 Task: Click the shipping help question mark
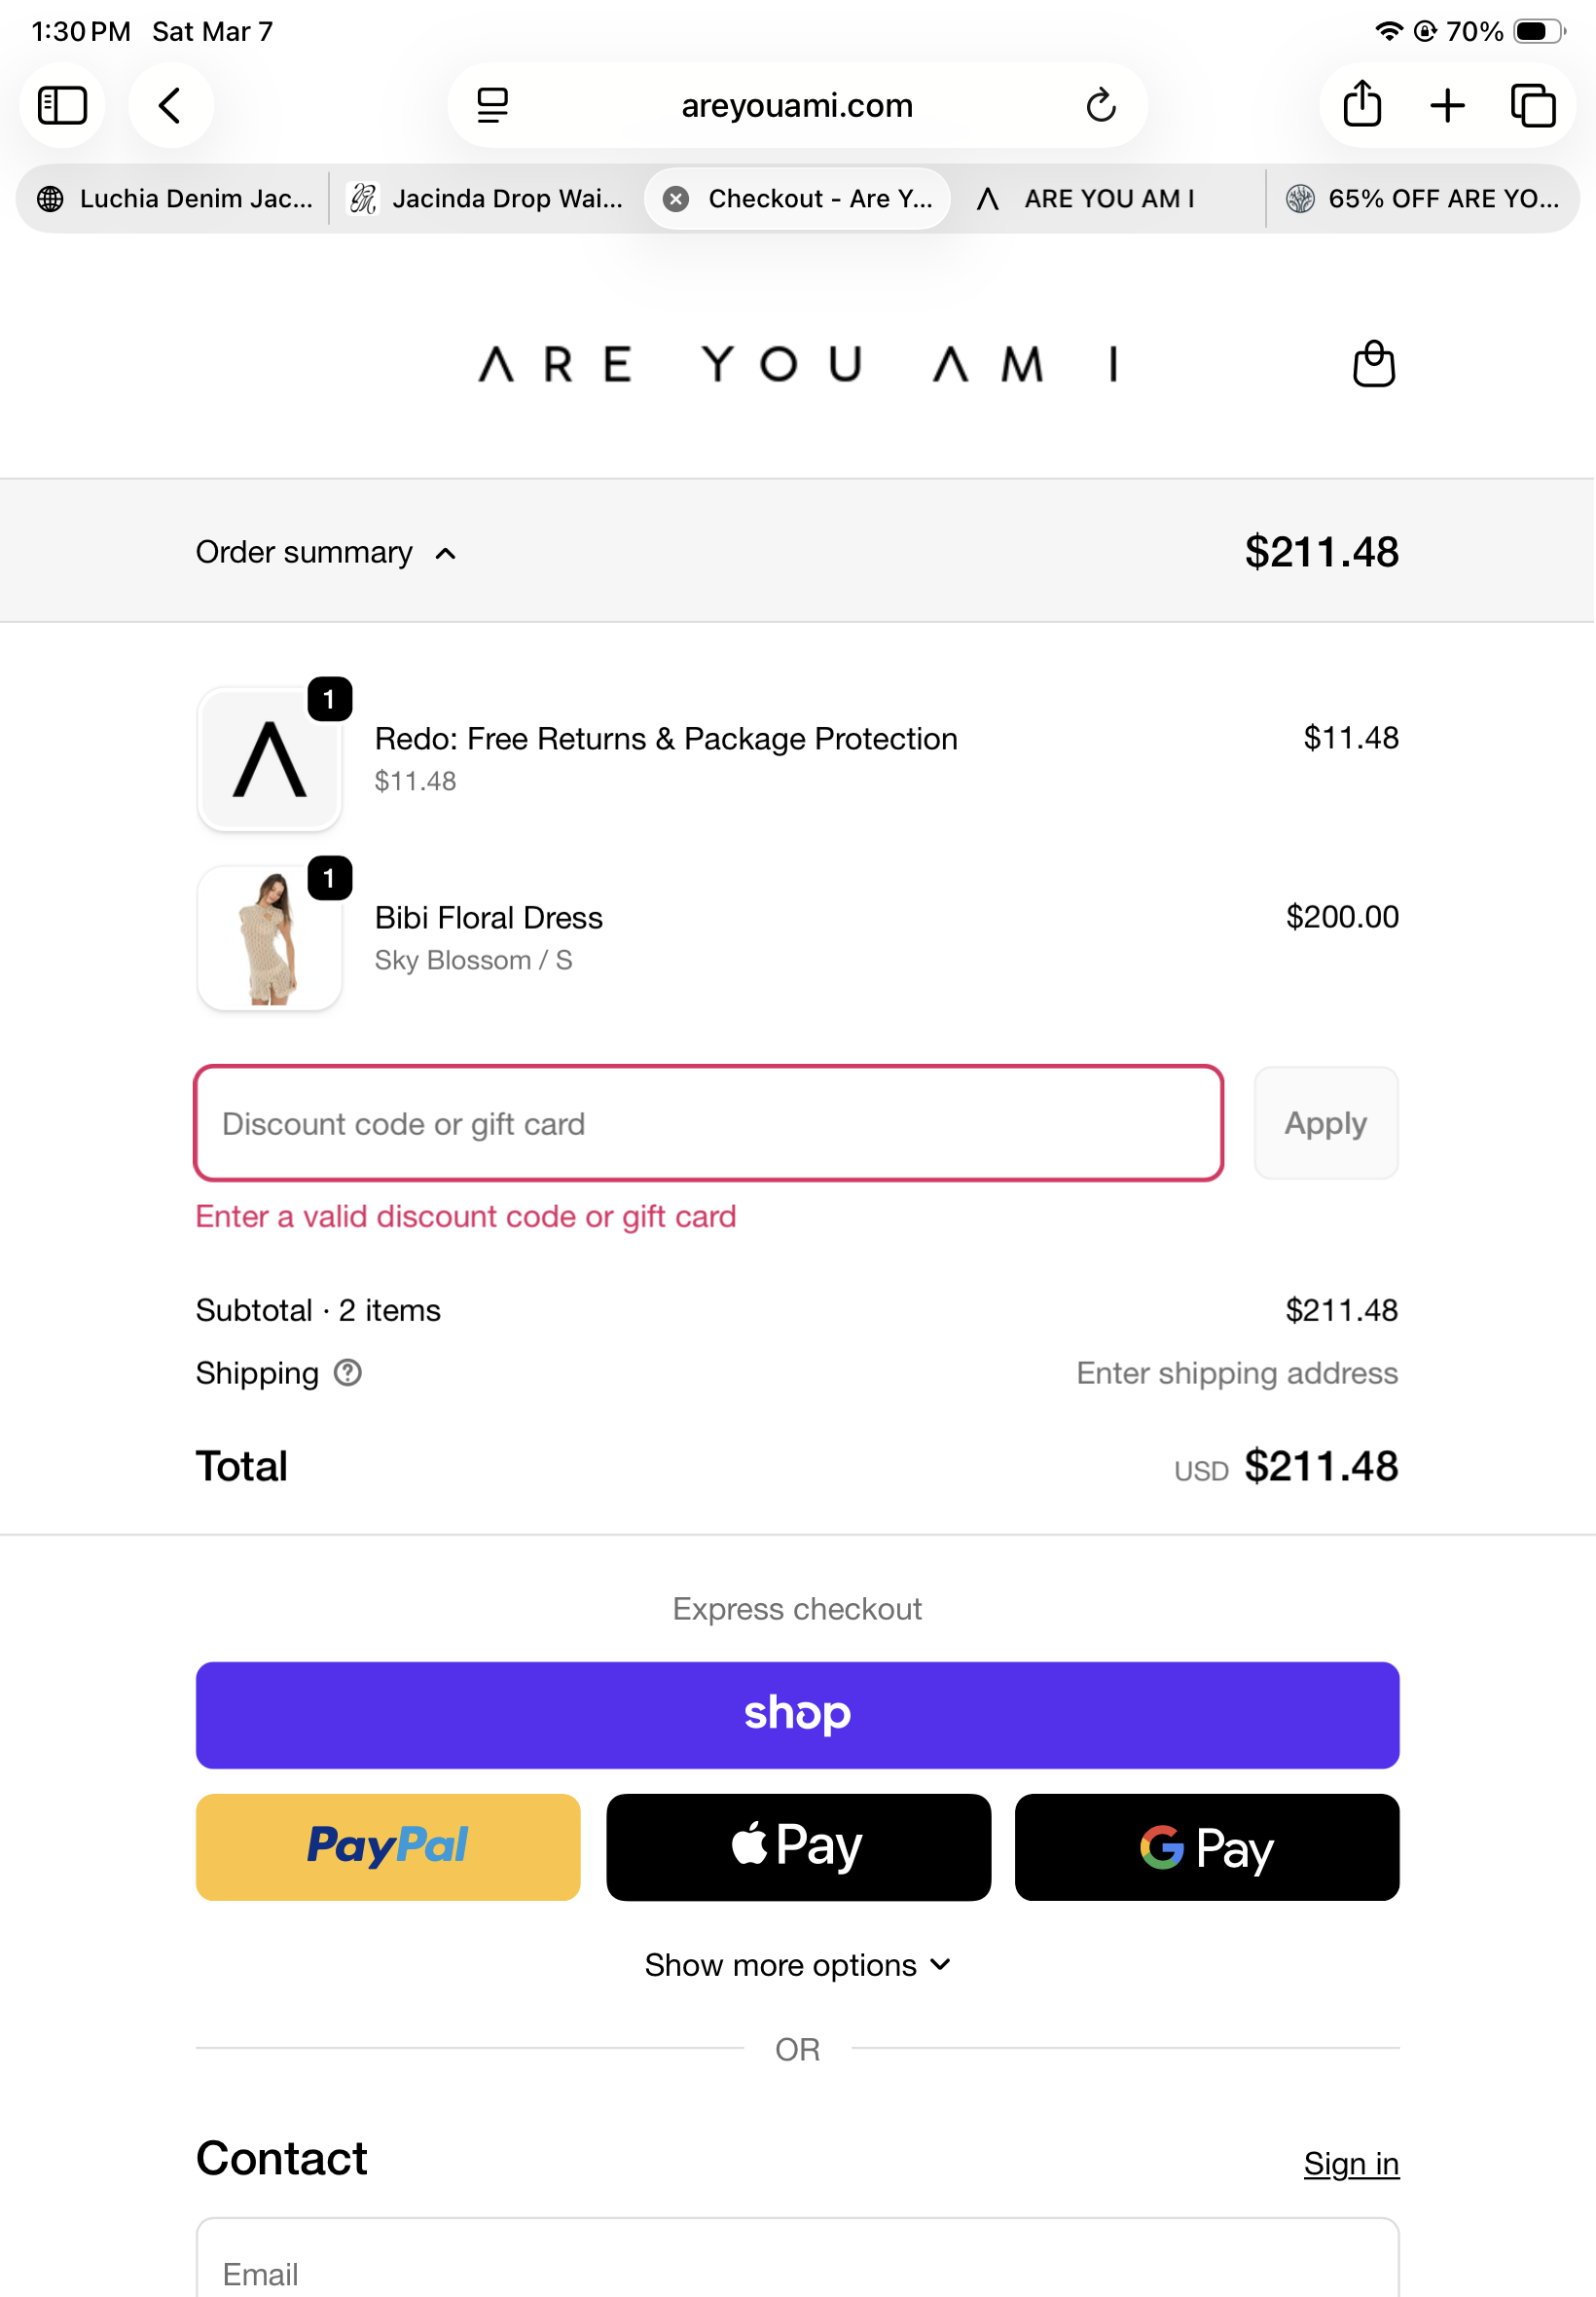(347, 1373)
